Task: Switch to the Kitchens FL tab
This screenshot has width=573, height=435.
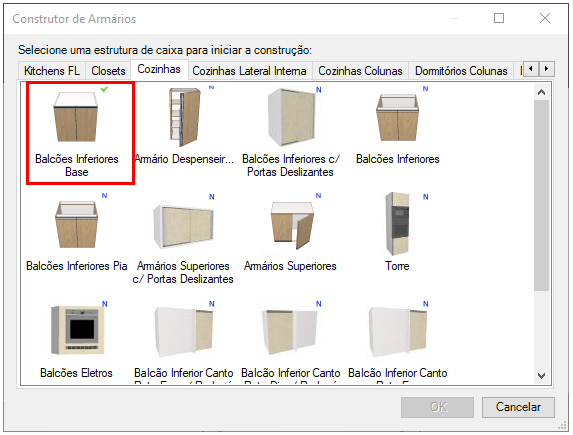Action: 52,71
